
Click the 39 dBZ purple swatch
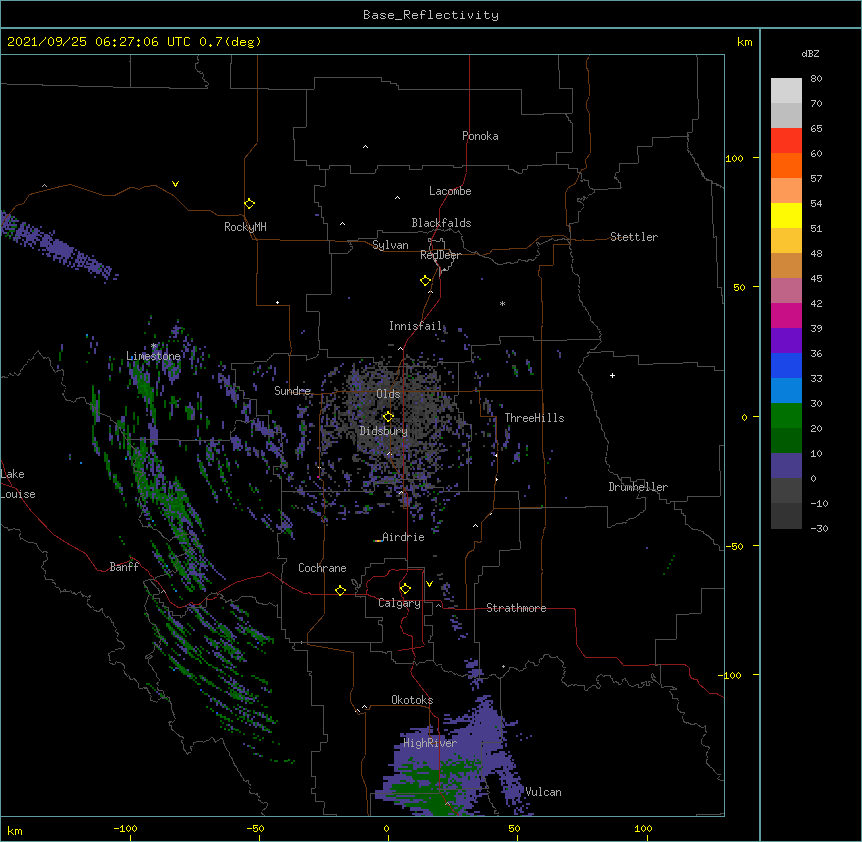click(786, 341)
